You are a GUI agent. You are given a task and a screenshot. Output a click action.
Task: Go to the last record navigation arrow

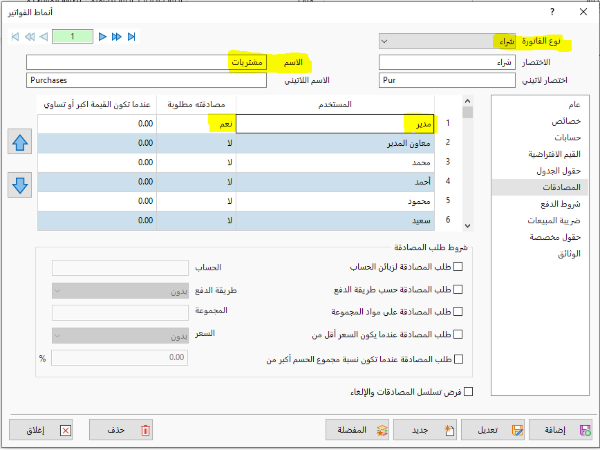click(131, 37)
